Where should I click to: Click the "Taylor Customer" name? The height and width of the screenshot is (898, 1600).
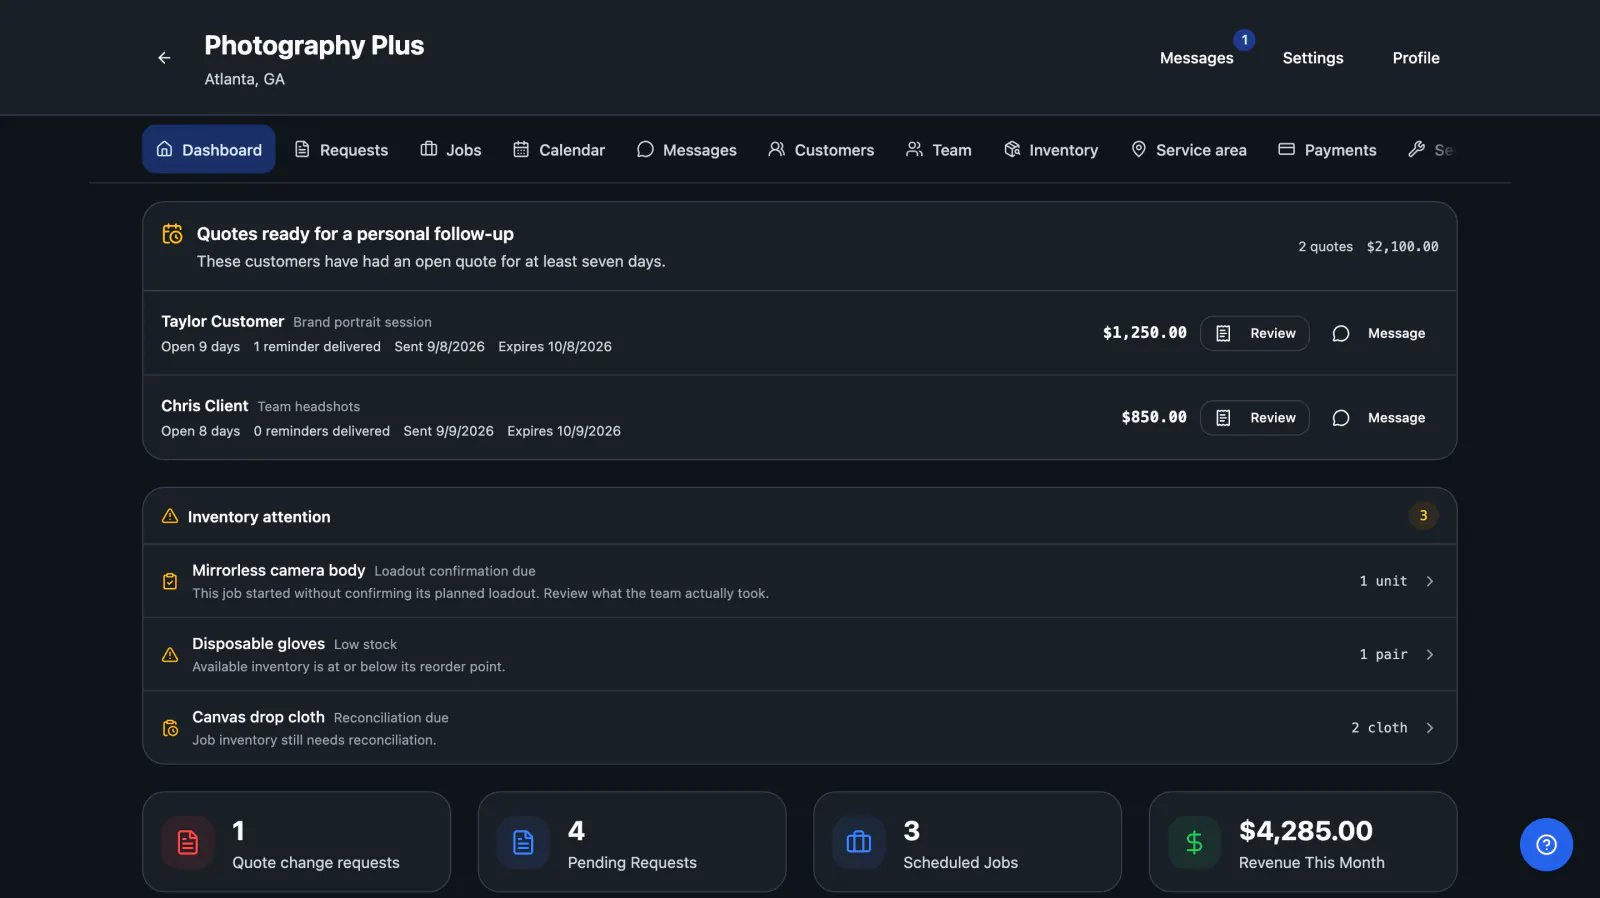tap(223, 321)
